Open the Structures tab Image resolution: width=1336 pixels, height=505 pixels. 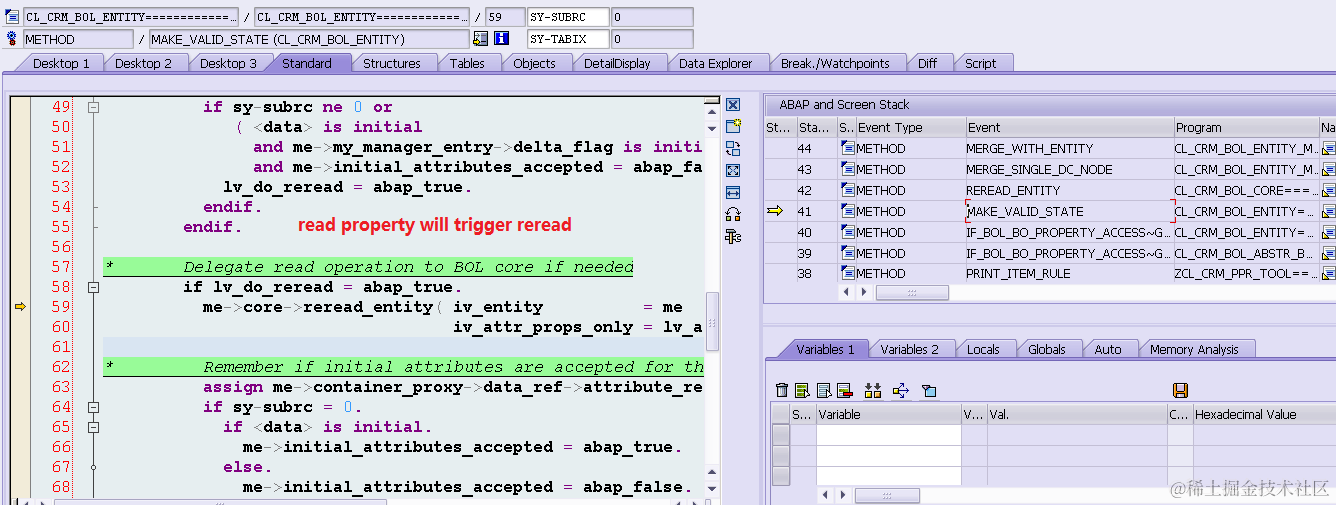point(391,63)
